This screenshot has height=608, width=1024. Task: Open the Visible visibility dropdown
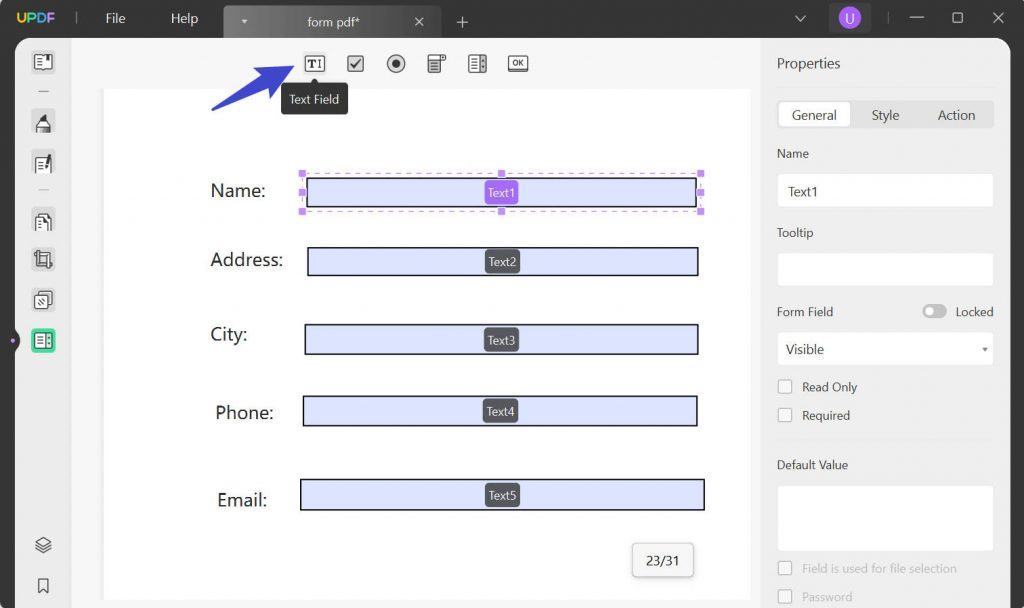884,348
